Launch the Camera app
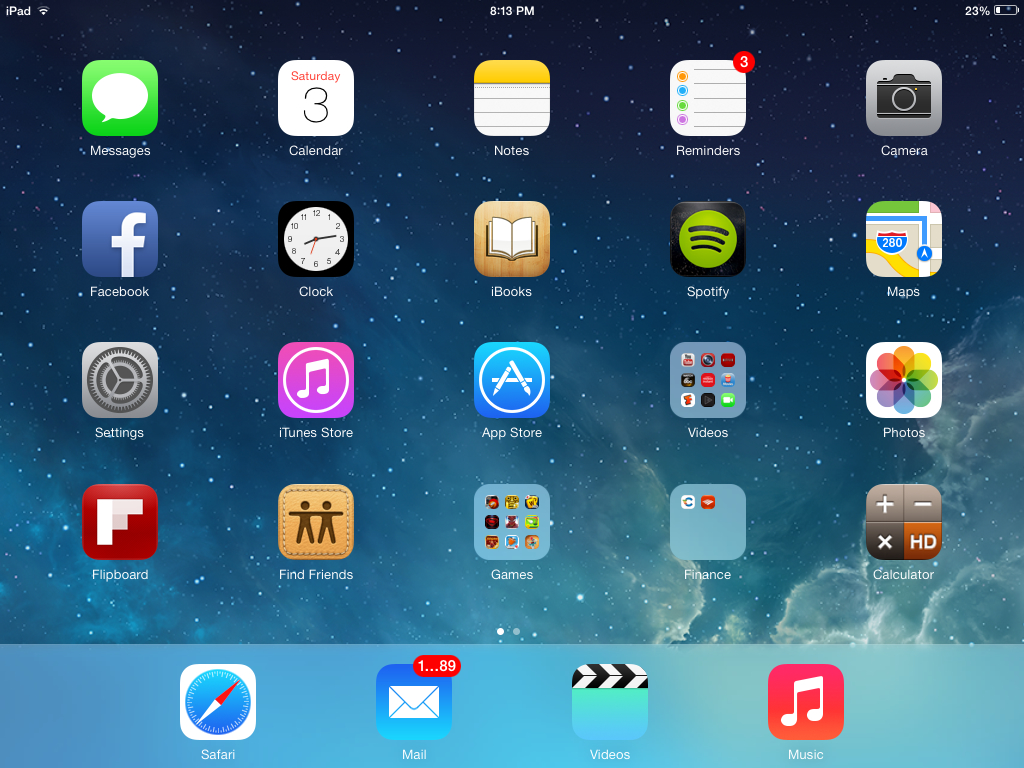The height and width of the screenshot is (768, 1024). [903, 98]
